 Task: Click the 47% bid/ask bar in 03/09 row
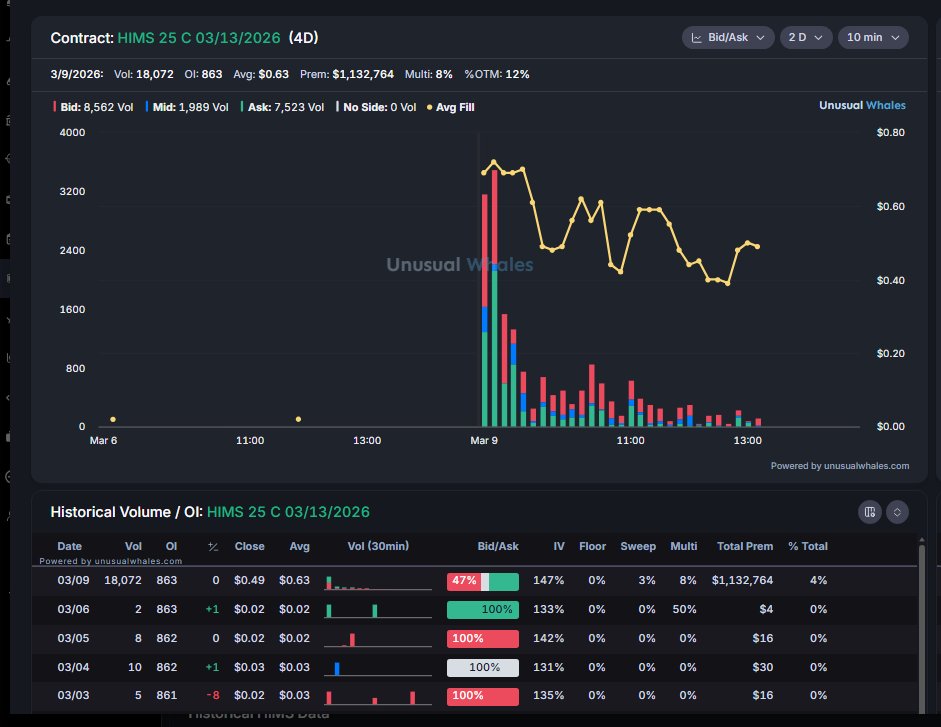click(x=483, y=581)
